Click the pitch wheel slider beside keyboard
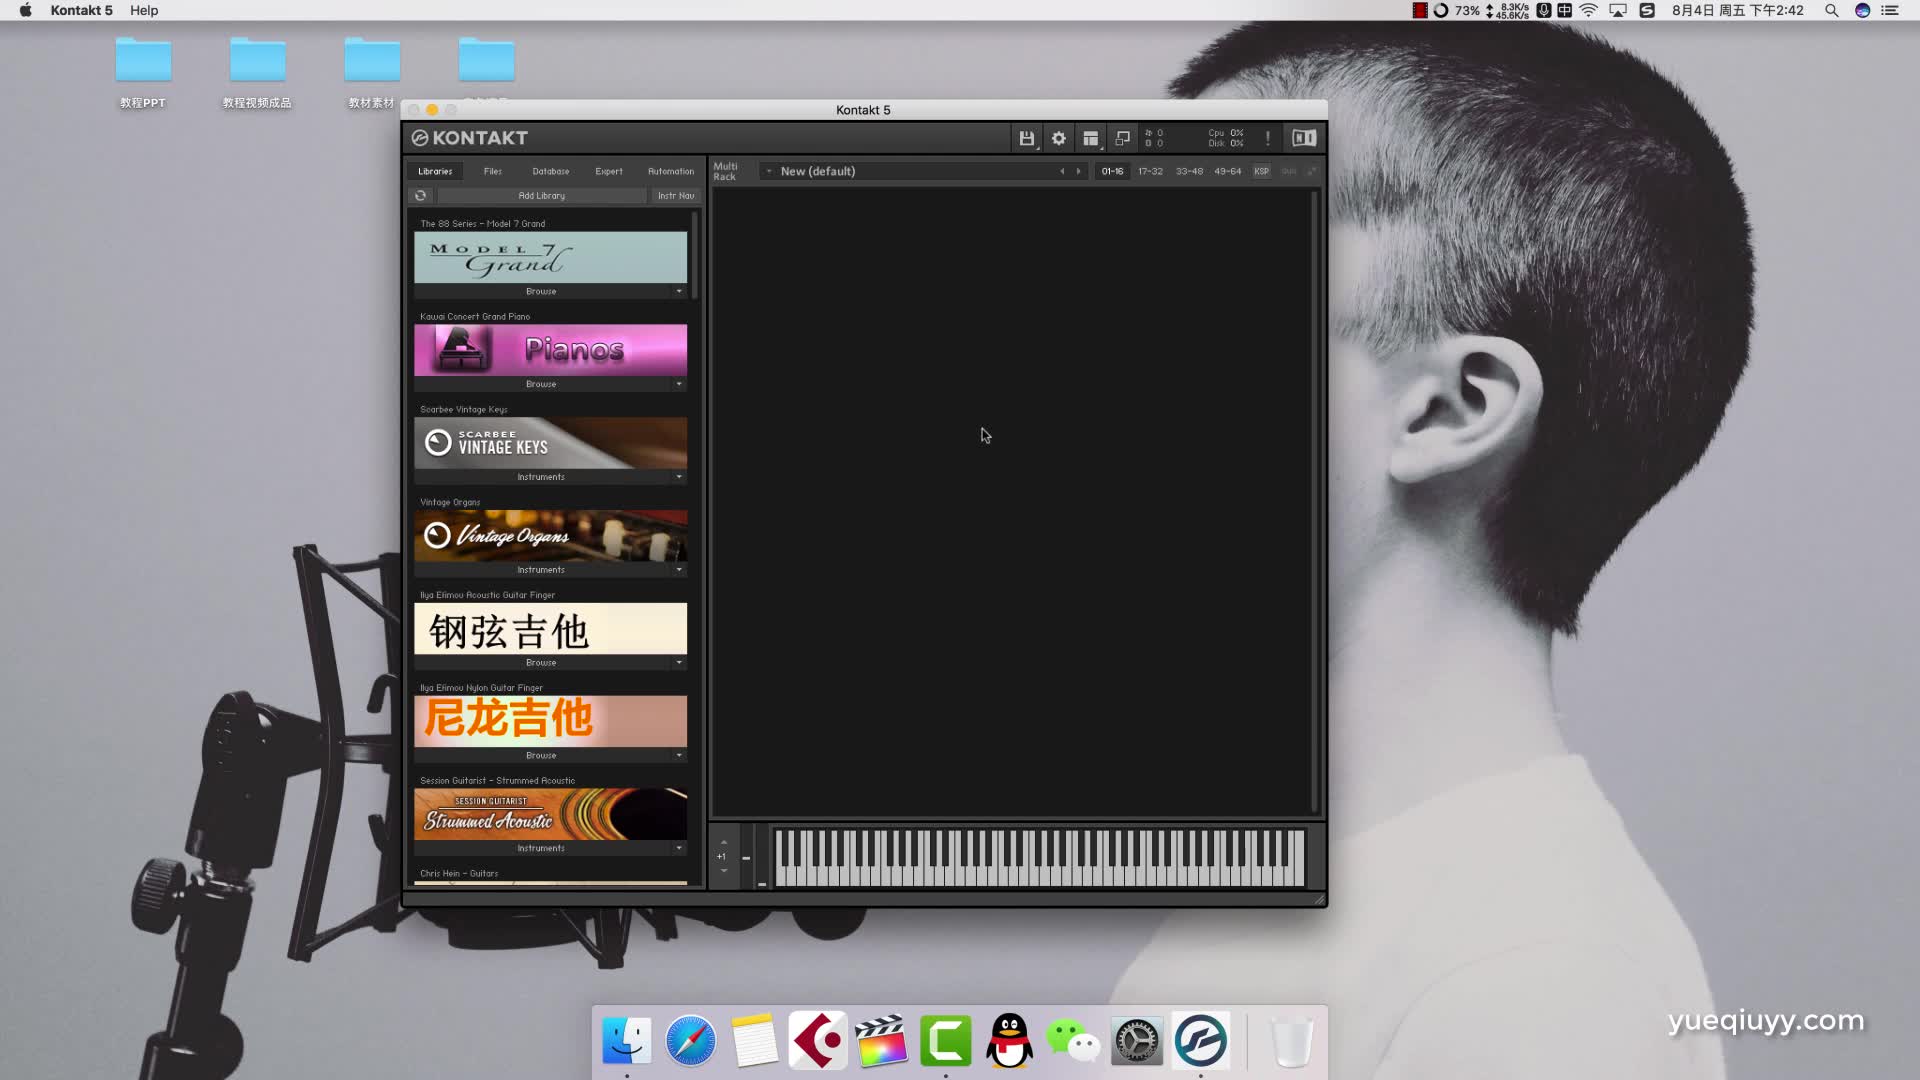The width and height of the screenshot is (1920, 1080). click(x=746, y=857)
